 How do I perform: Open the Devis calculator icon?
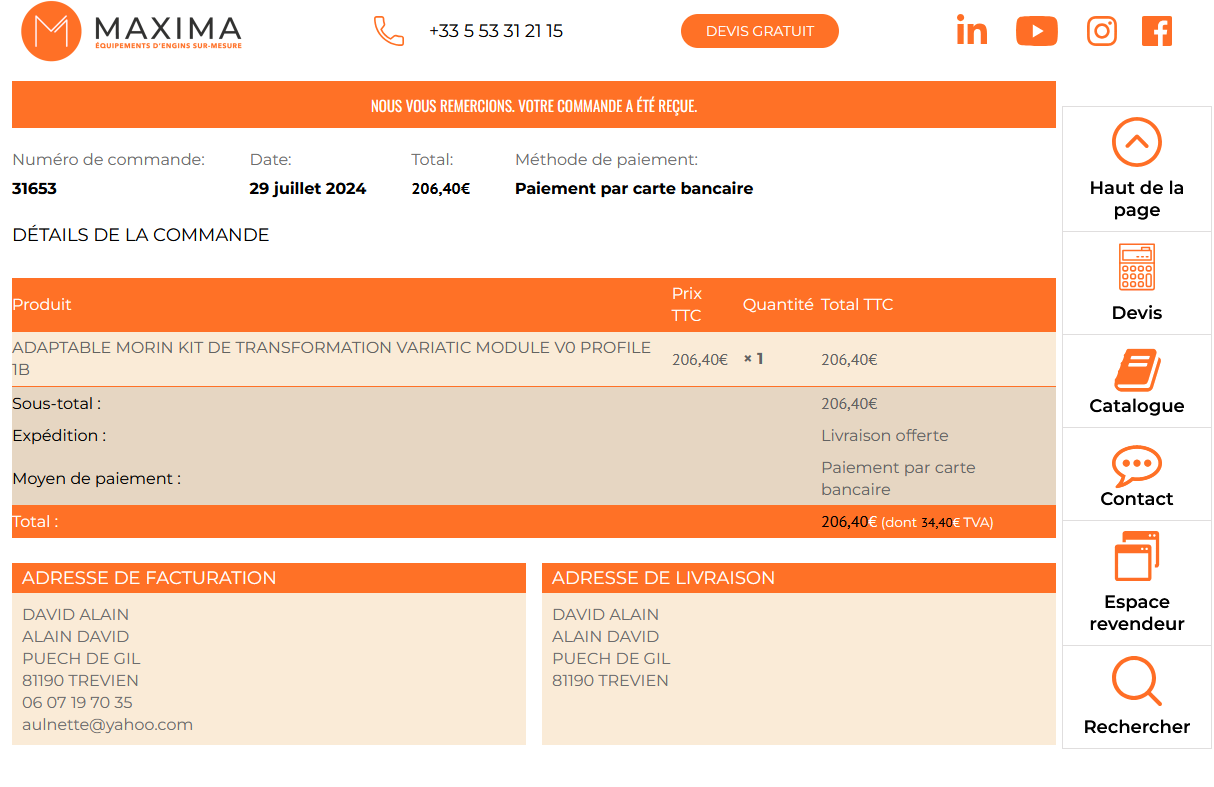click(x=1136, y=267)
